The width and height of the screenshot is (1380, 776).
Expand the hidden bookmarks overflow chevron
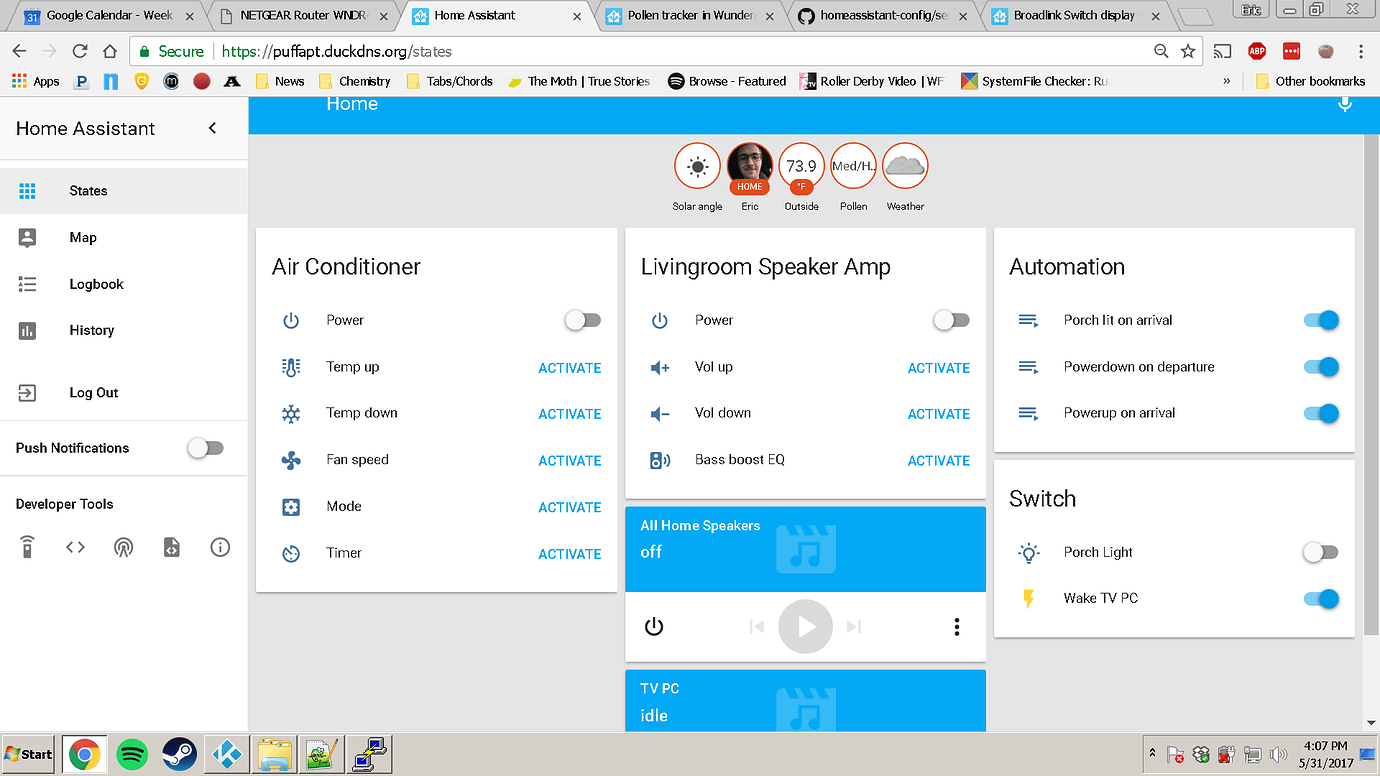point(1227,81)
